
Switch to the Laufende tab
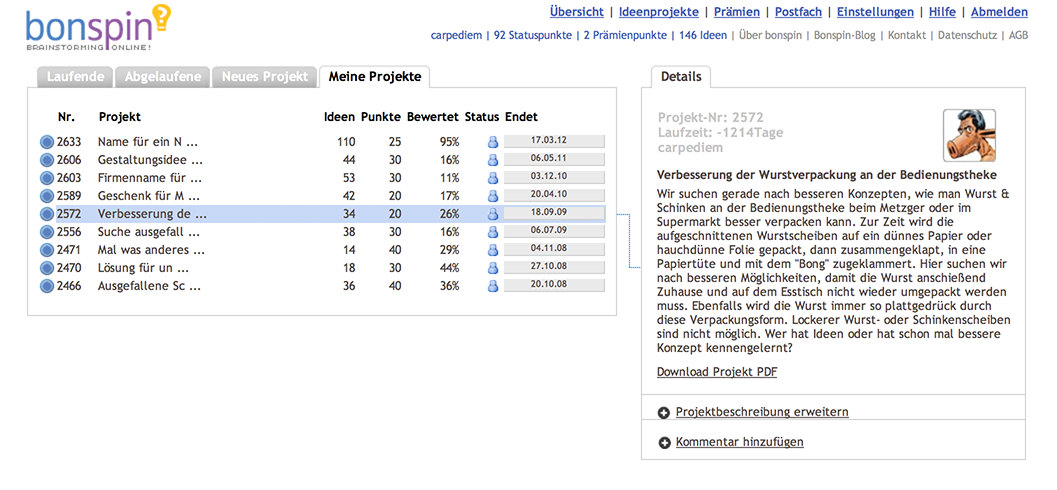coord(75,77)
